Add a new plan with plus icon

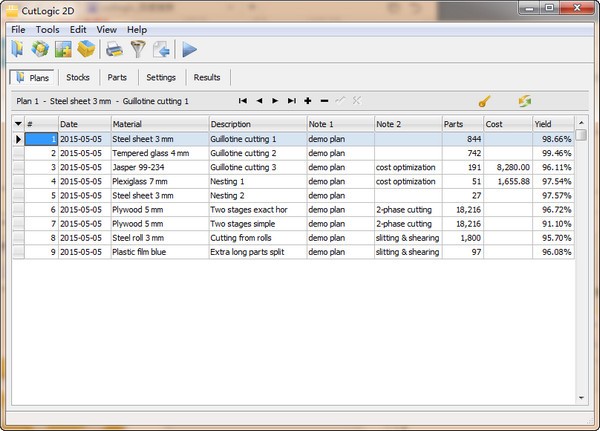(x=308, y=101)
